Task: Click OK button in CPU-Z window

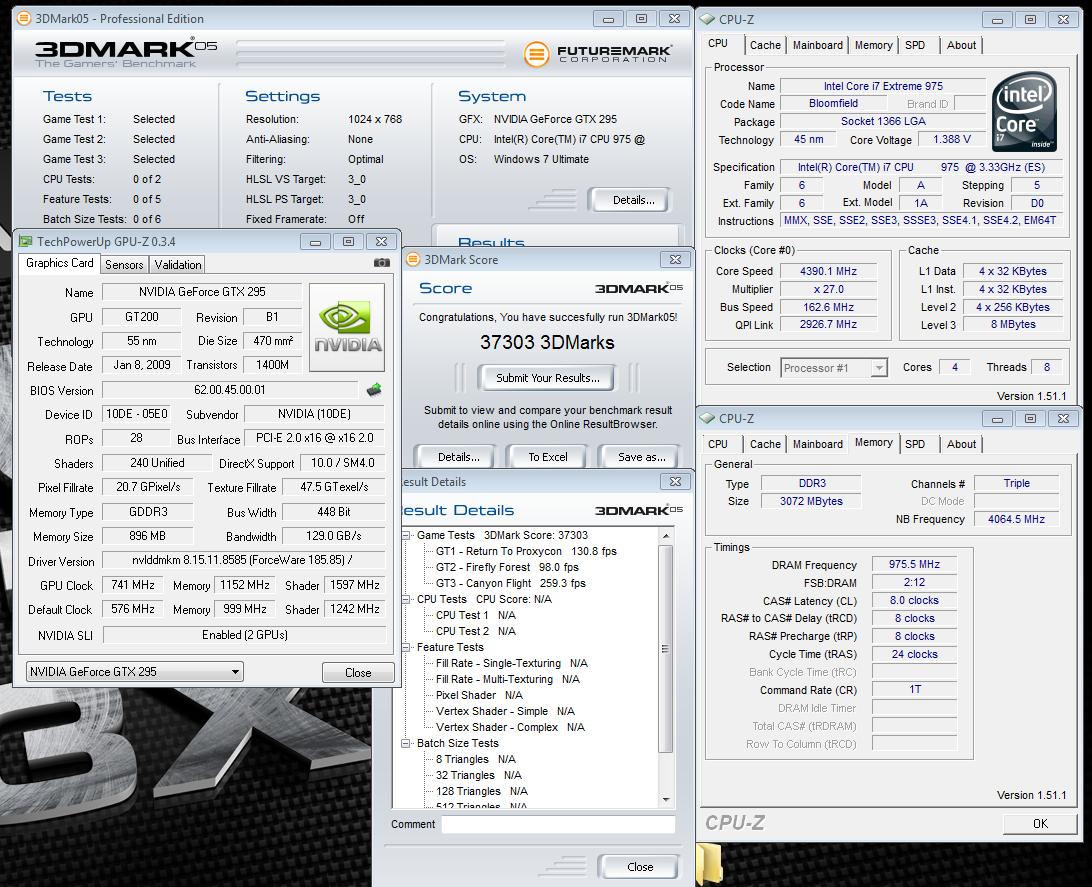Action: 1040,824
